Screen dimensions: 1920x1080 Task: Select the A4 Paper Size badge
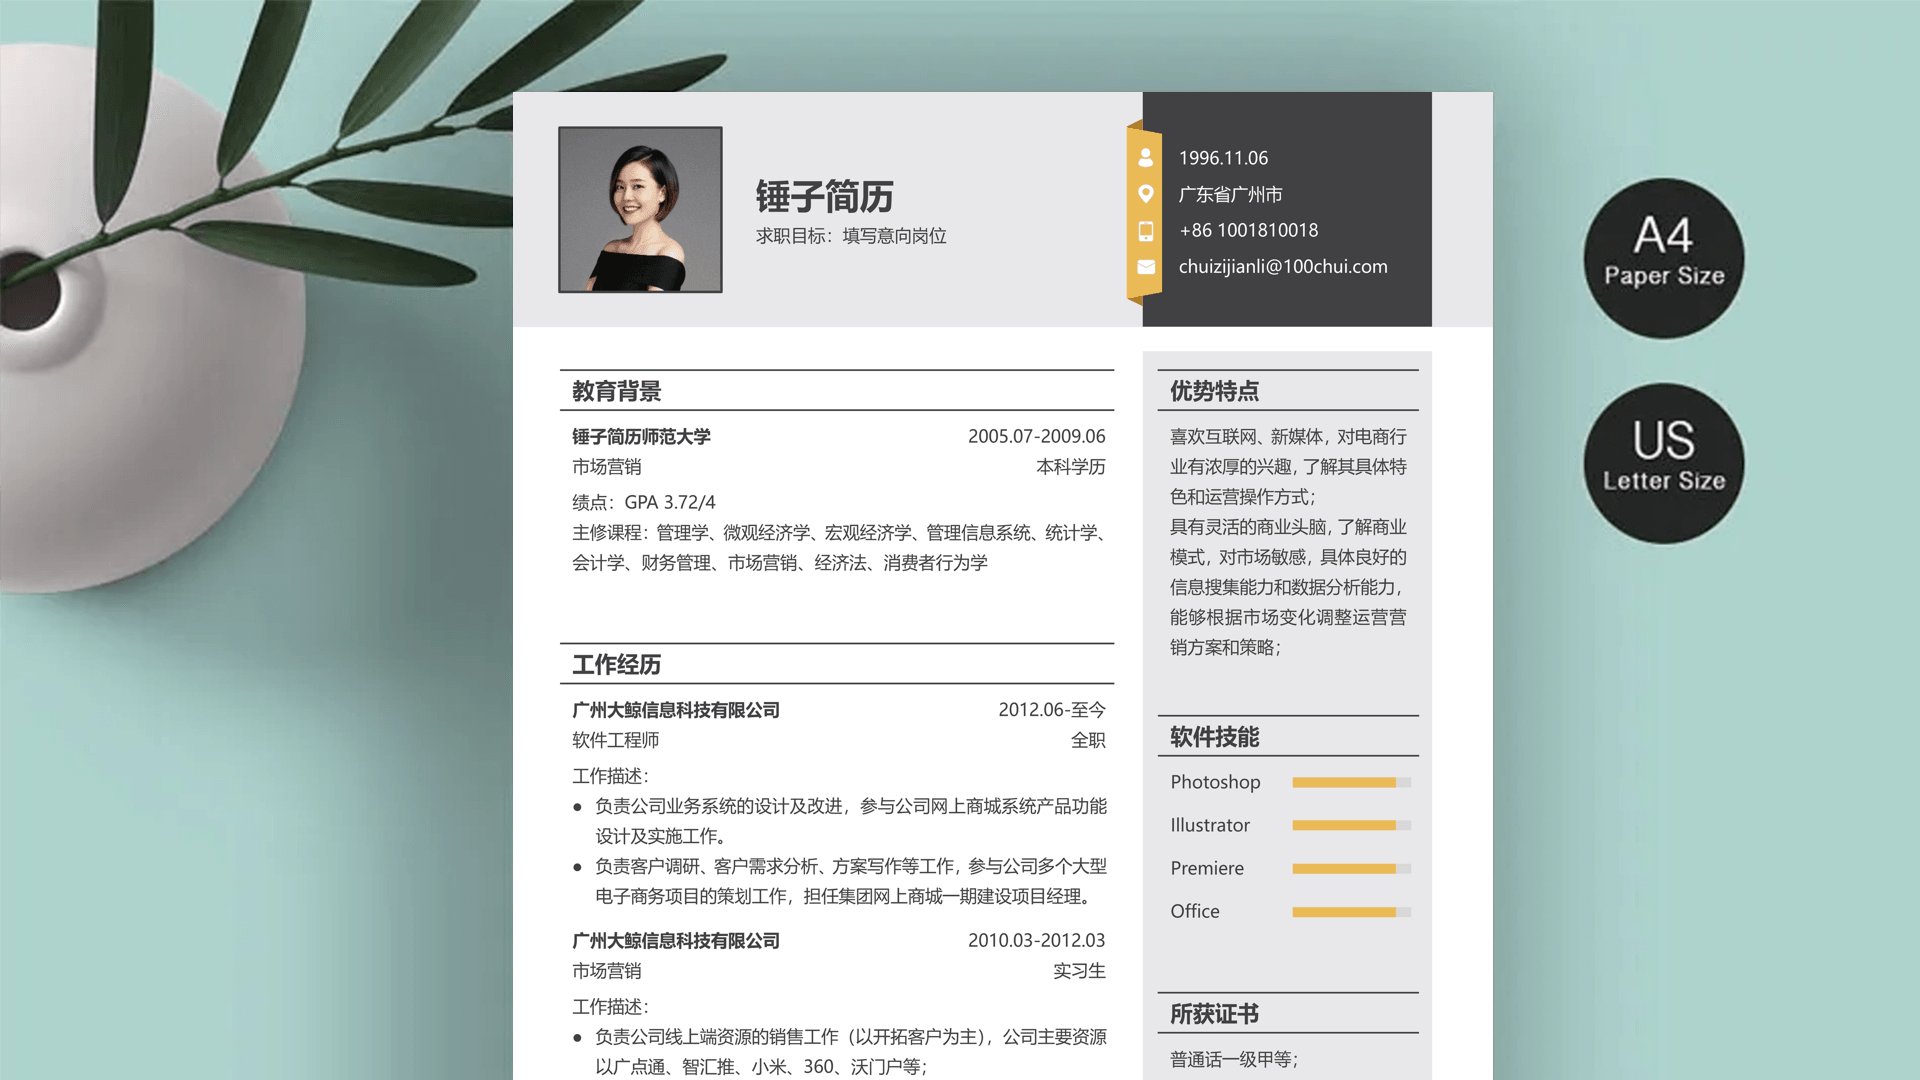[1663, 258]
